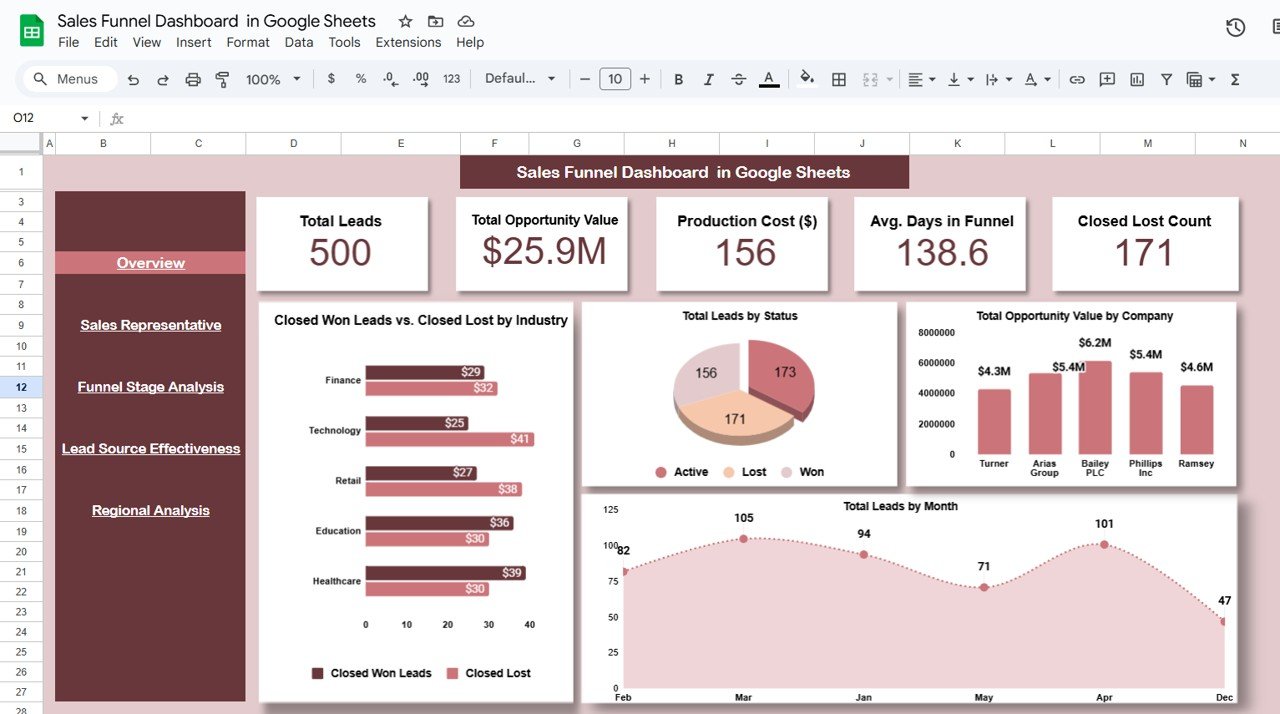The image size is (1280, 714).
Task: Toggle bold formatting
Action: [x=679, y=80]
